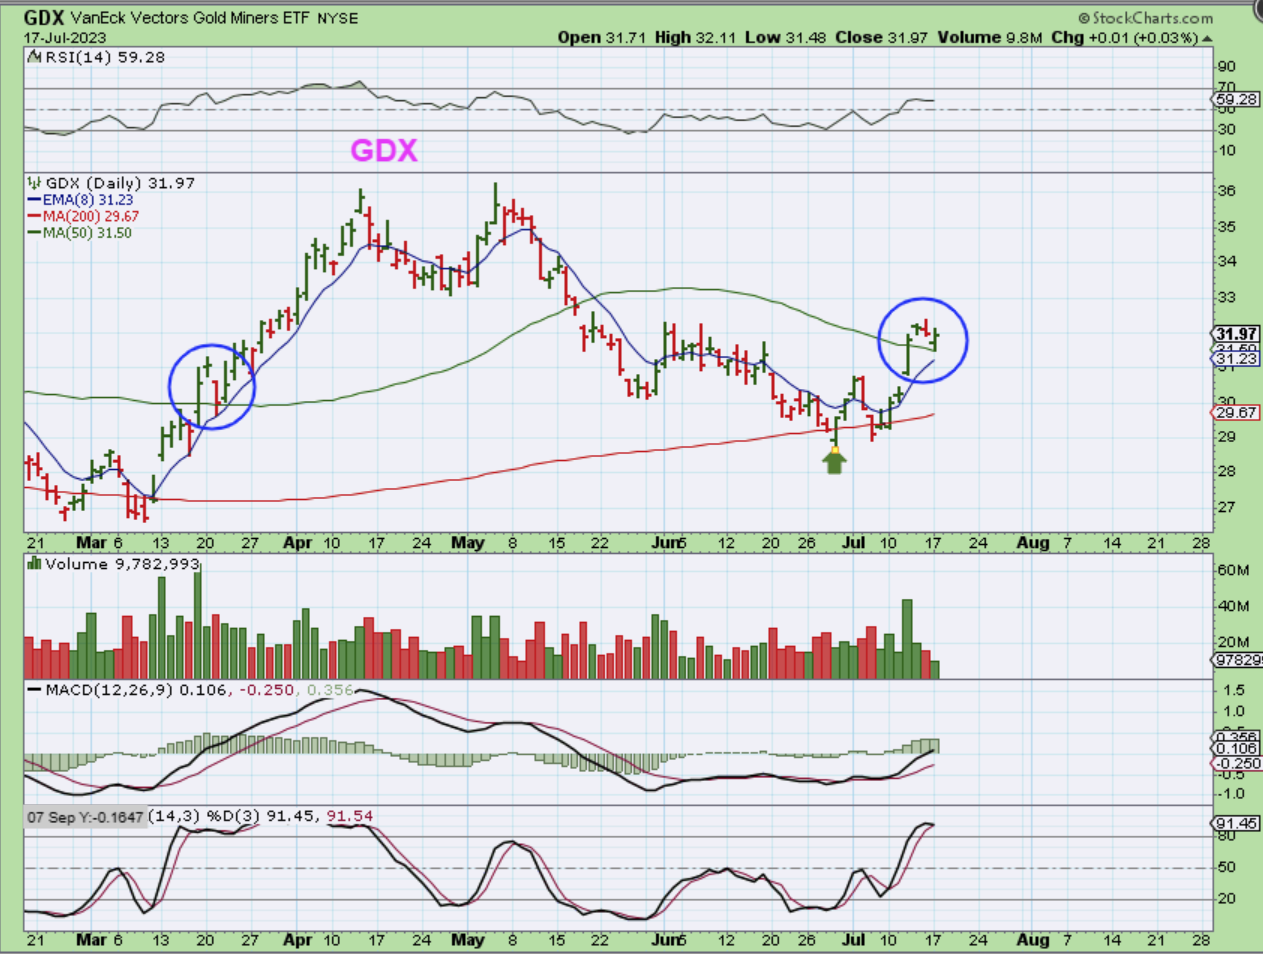Screen dimensions: 1263x954
Task: Click the green MA(50) legend line sample
Action: pos(34,233)
